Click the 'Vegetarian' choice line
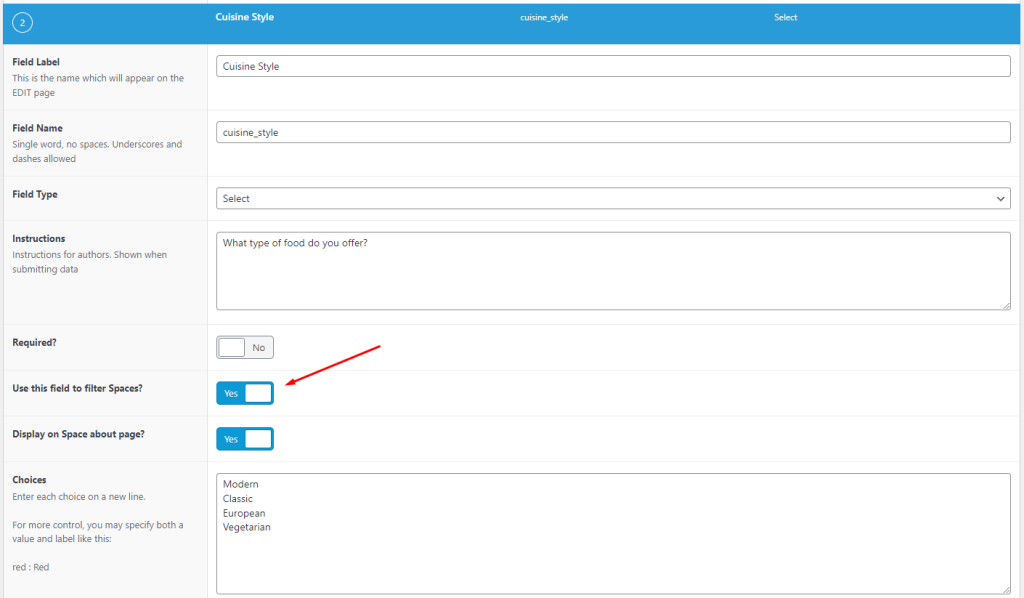The width and height of the screenshot is (1024, 598). click(x=246, y=527)
